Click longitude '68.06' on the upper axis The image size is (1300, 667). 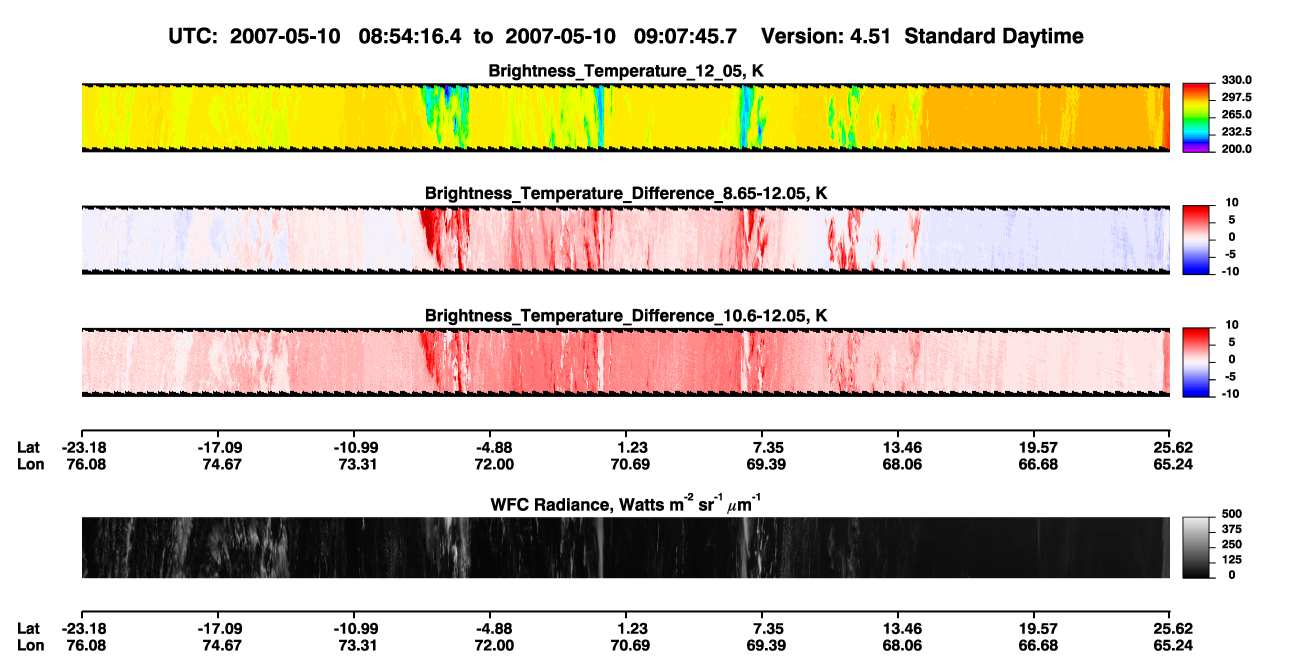point(902,464)
